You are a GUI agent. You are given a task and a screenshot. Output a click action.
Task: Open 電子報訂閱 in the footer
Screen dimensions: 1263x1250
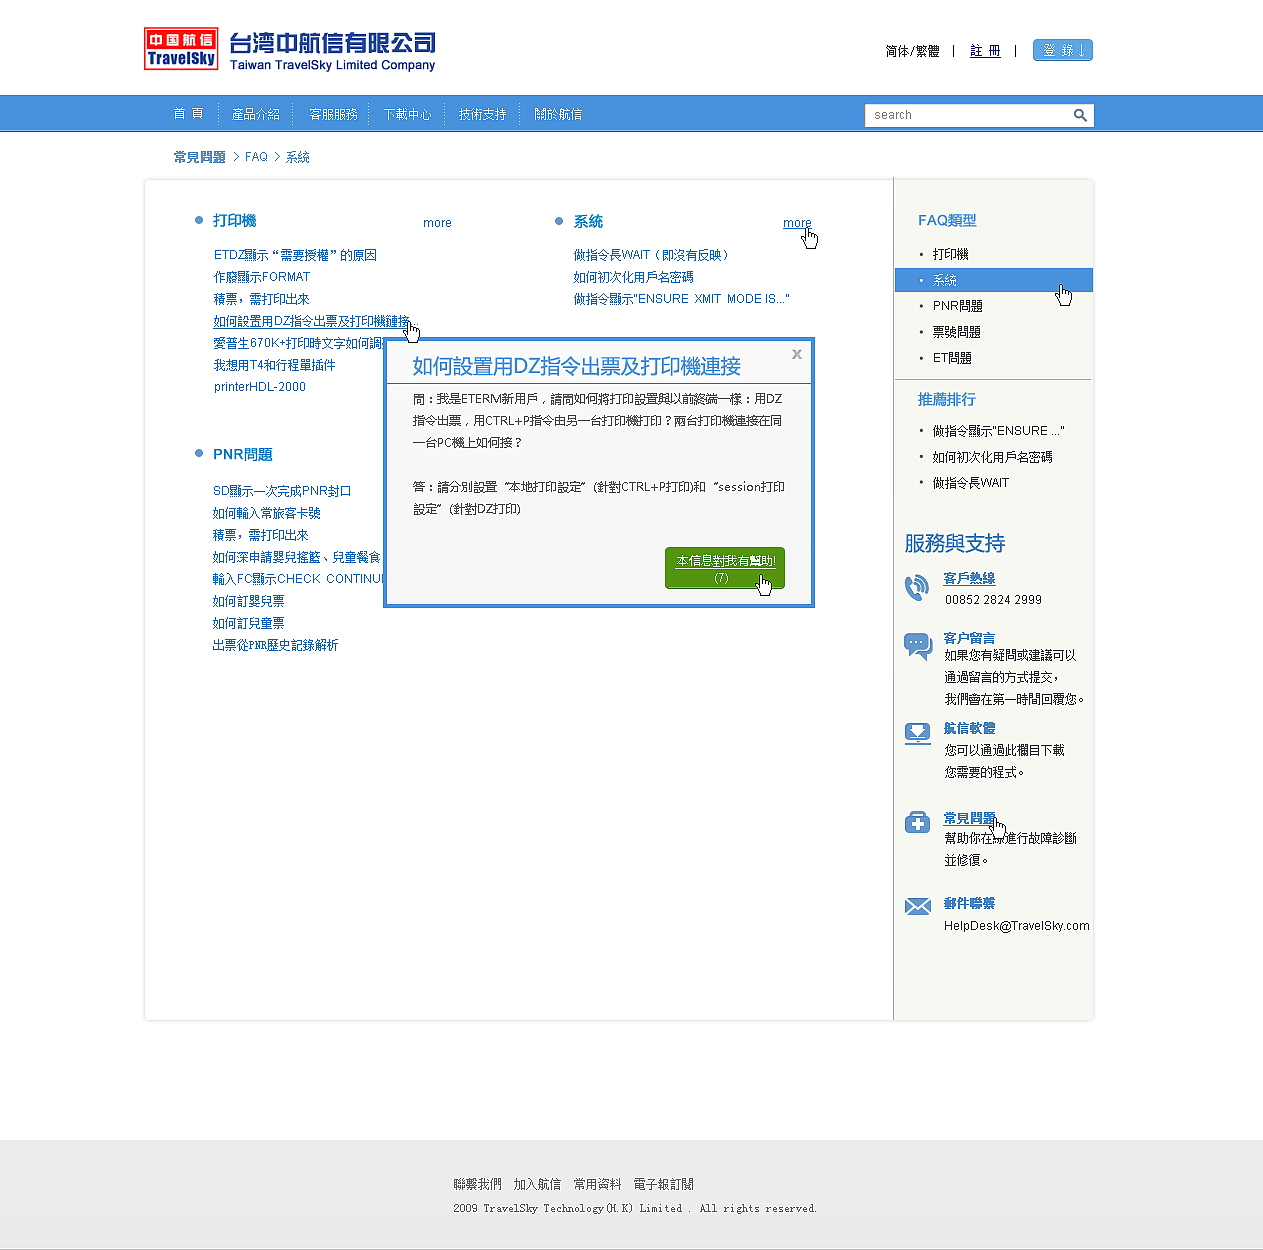661,1184
